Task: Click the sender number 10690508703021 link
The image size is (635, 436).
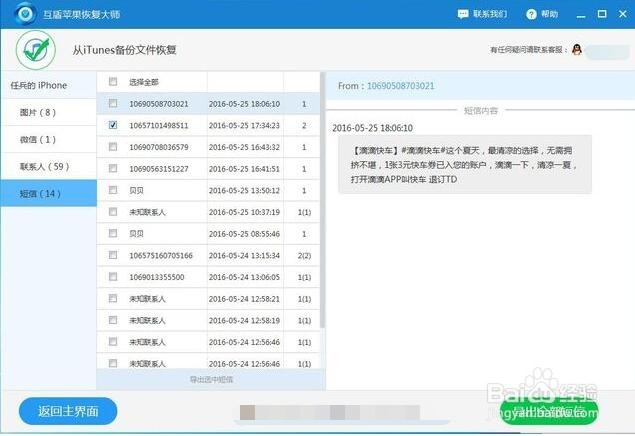Action: click(401, 86)
